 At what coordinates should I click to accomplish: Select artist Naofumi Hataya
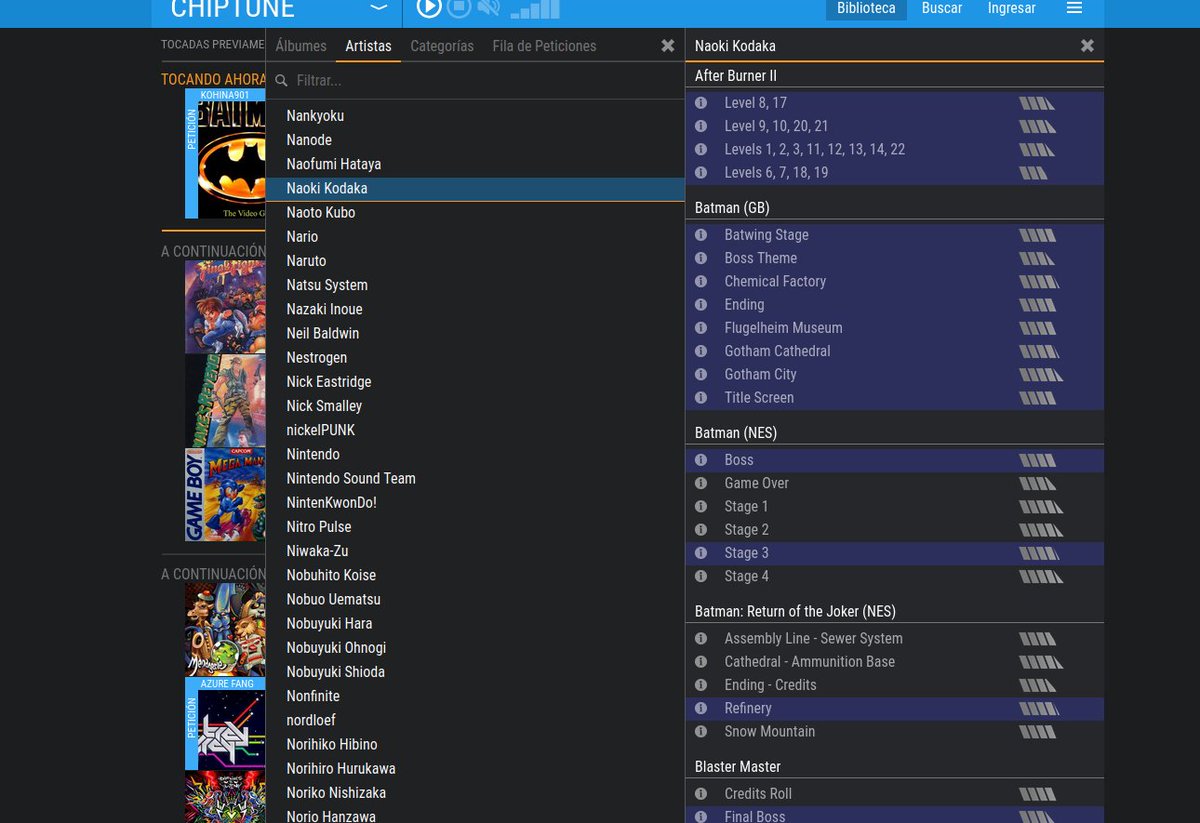(333, 164)
